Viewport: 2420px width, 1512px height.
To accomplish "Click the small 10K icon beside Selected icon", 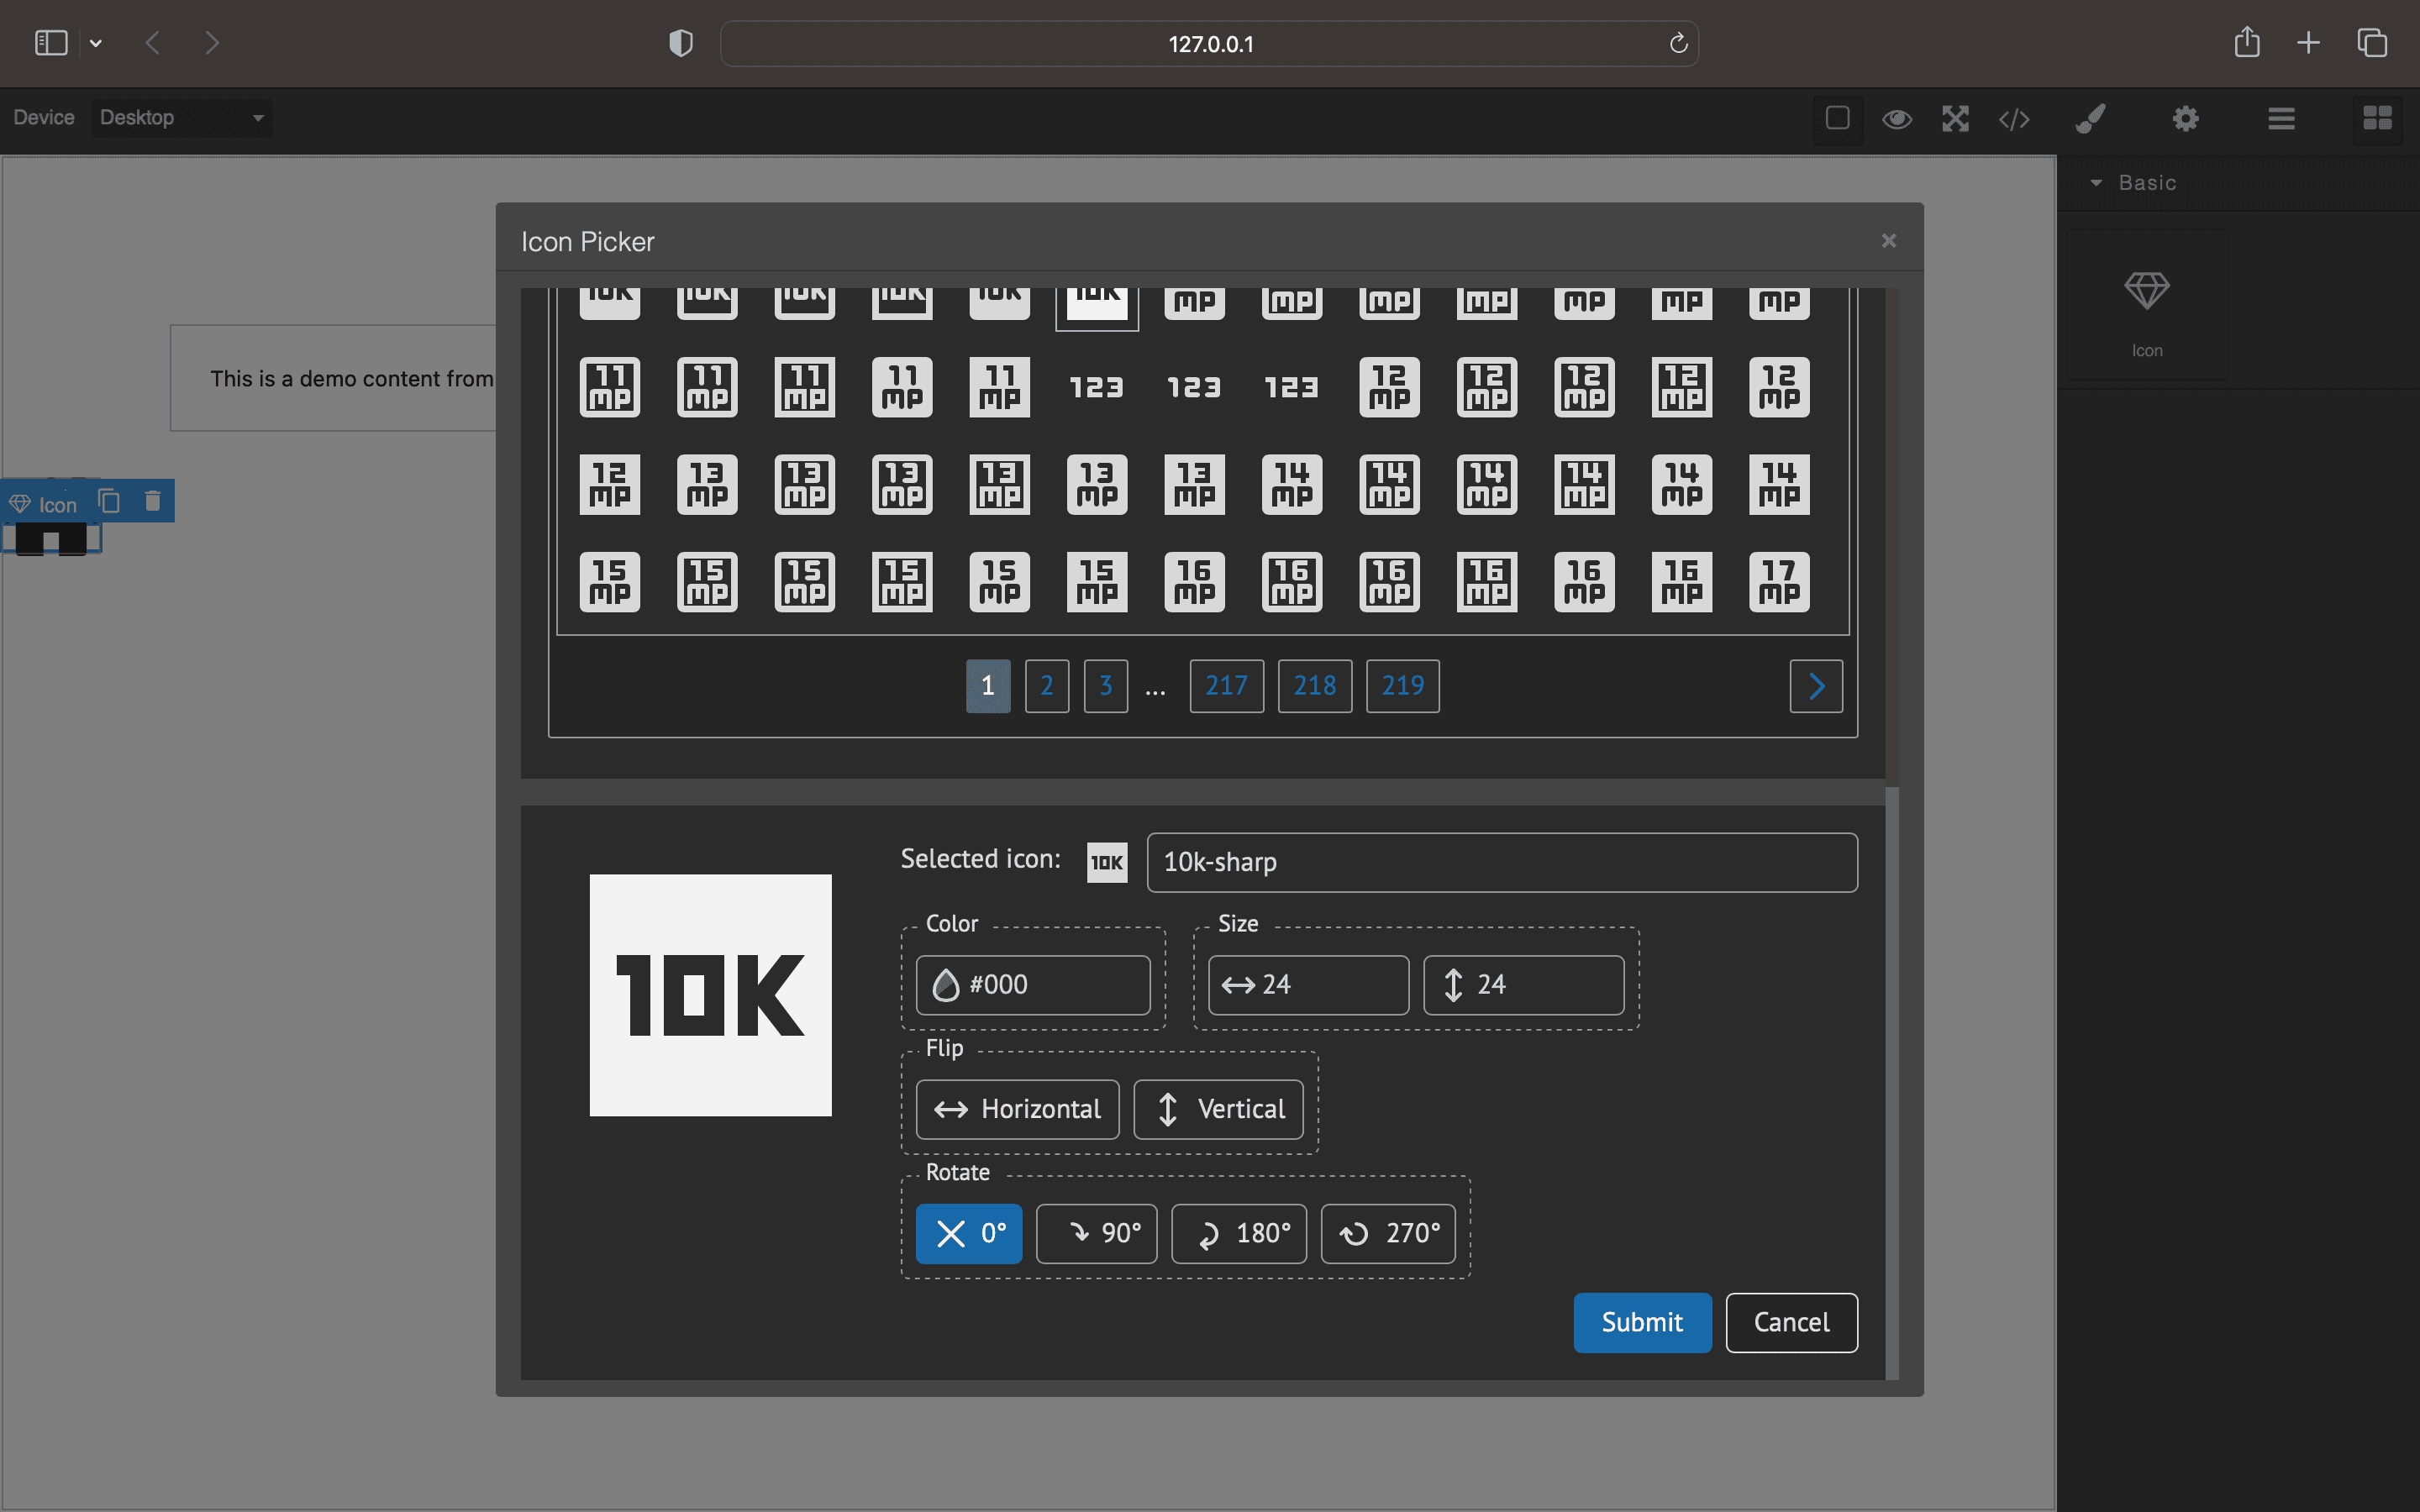I will pyautogui.click(x=1106, y=862).
